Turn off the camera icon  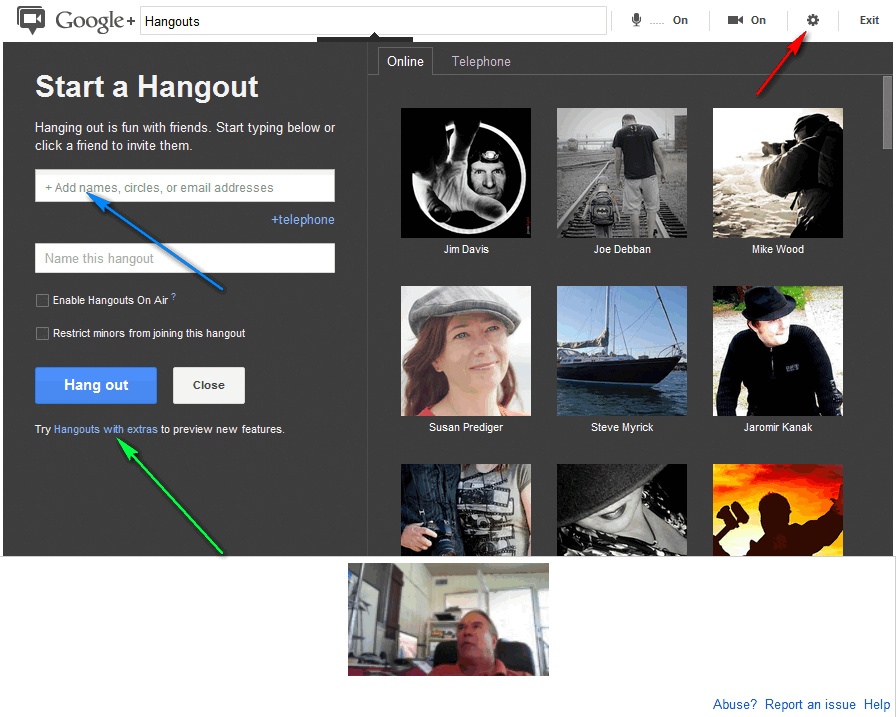click(x=736, y=20)
